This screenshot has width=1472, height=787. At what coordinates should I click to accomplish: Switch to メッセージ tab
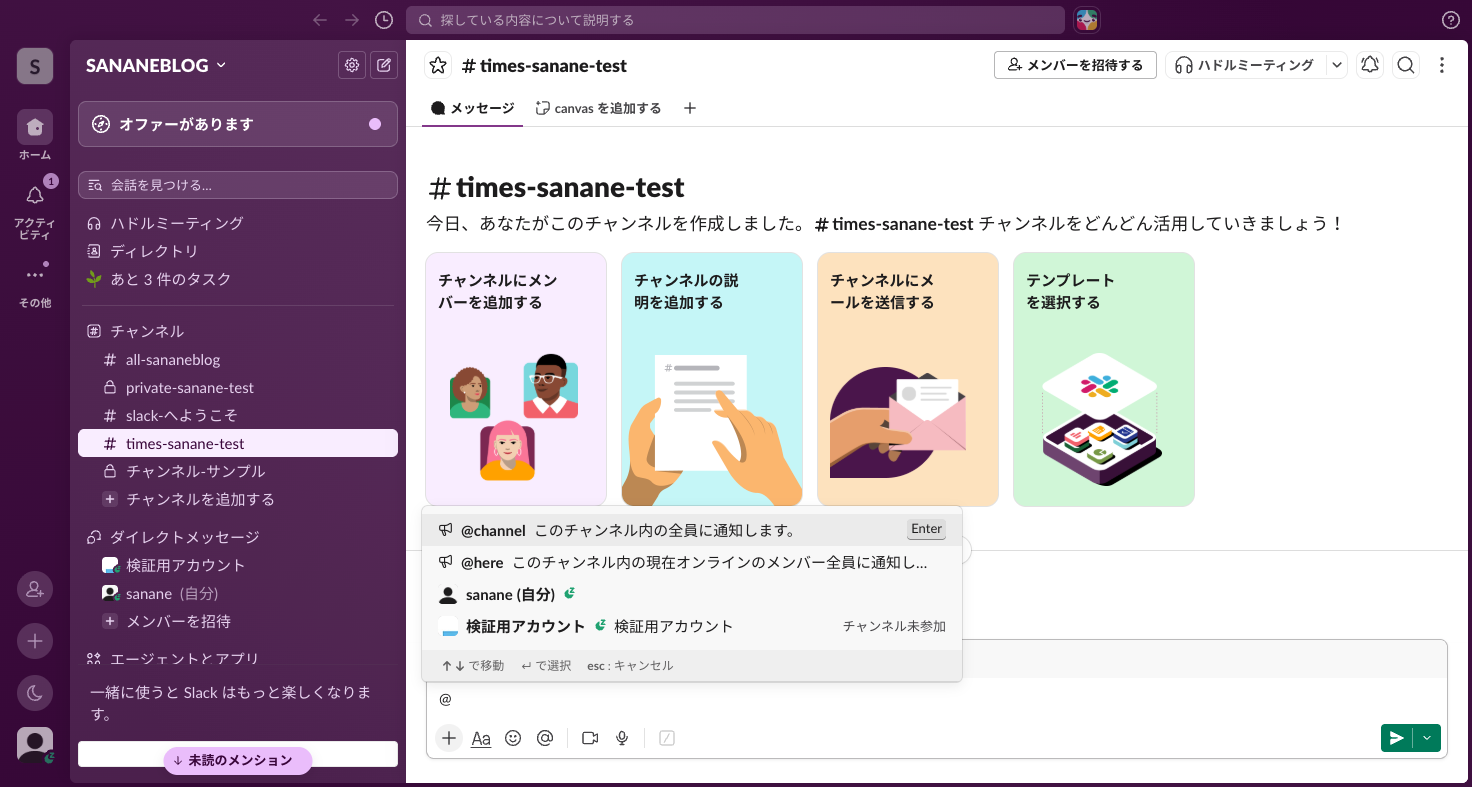tap(472, 108)
